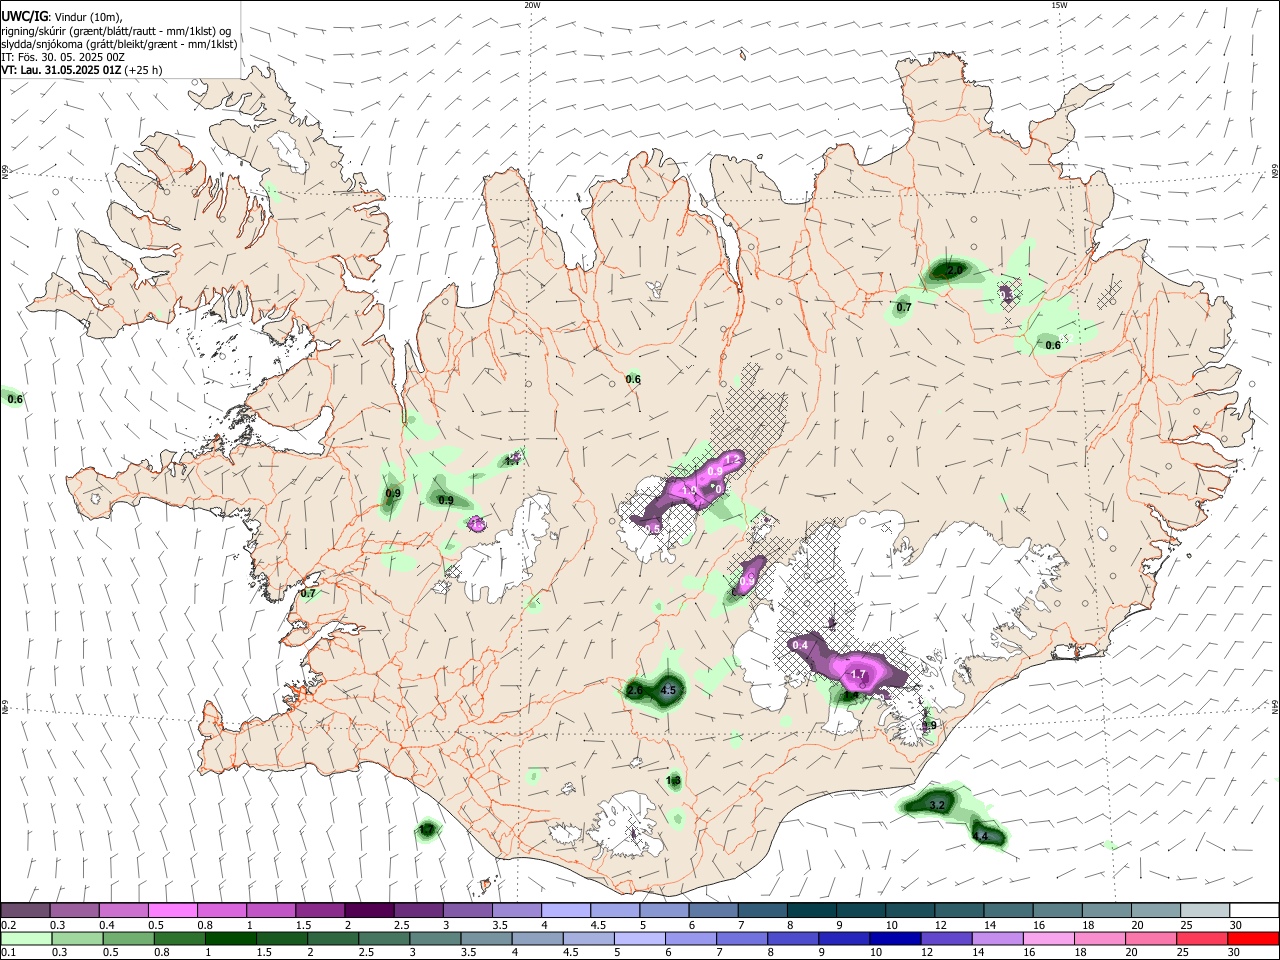Viewport: 1280px width, 960px height.
Task: Click the "4.5" rain value on the map
Action: click(x=669, y=690)
